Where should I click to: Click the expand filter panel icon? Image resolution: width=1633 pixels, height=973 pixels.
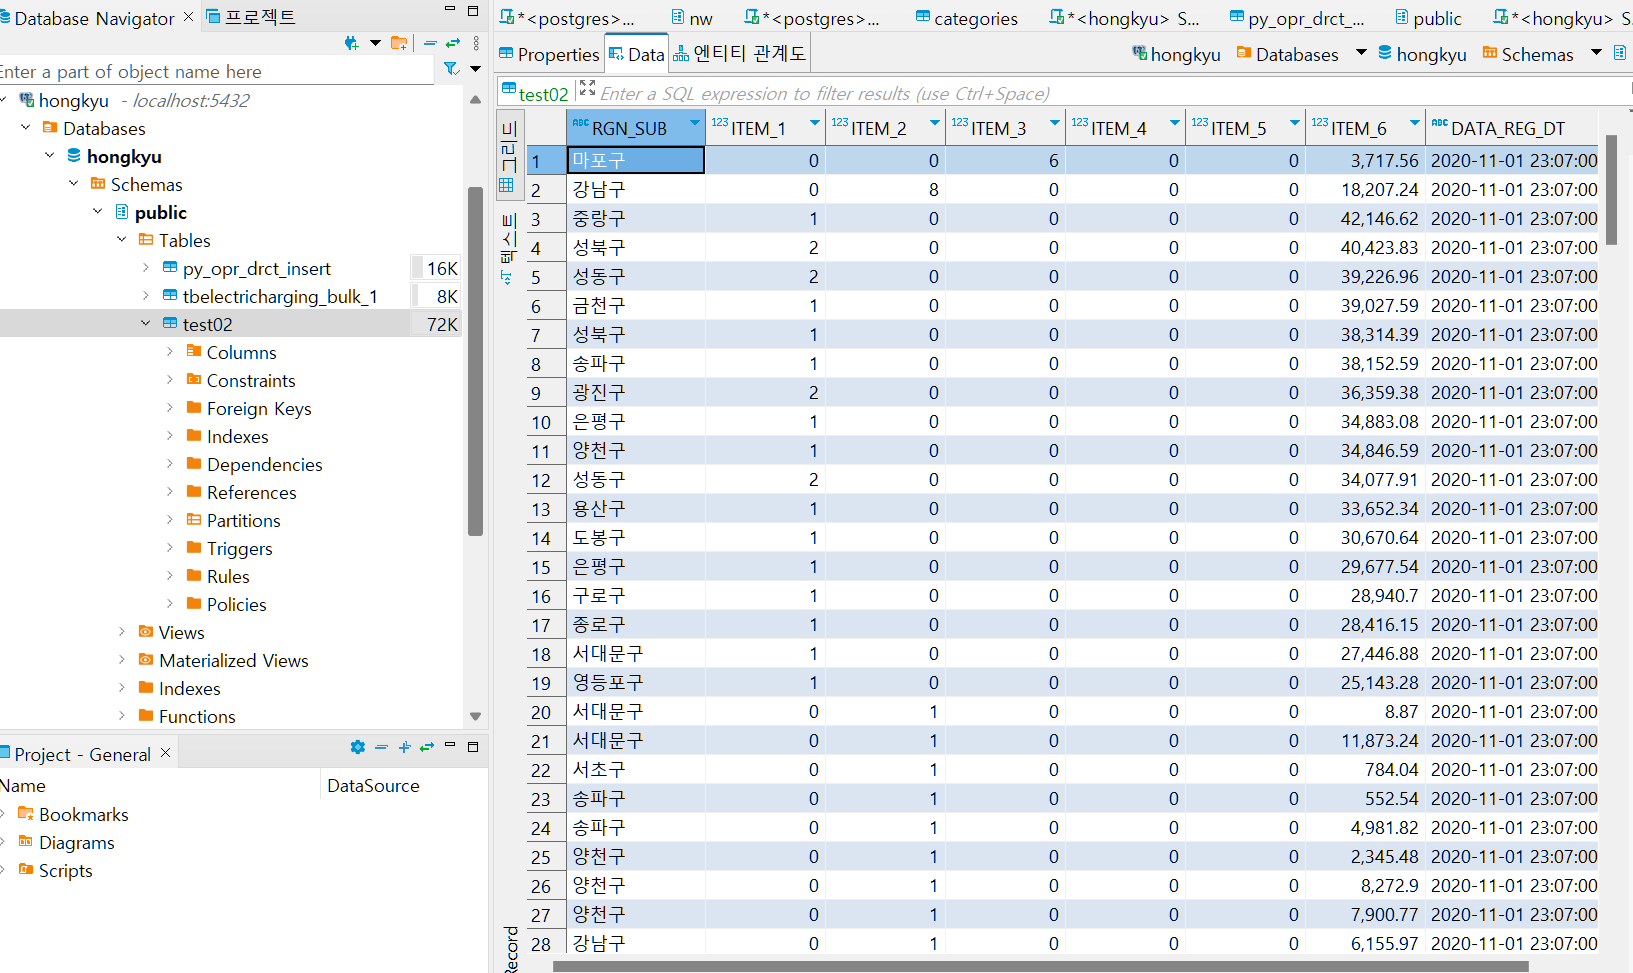pos(587,88)
